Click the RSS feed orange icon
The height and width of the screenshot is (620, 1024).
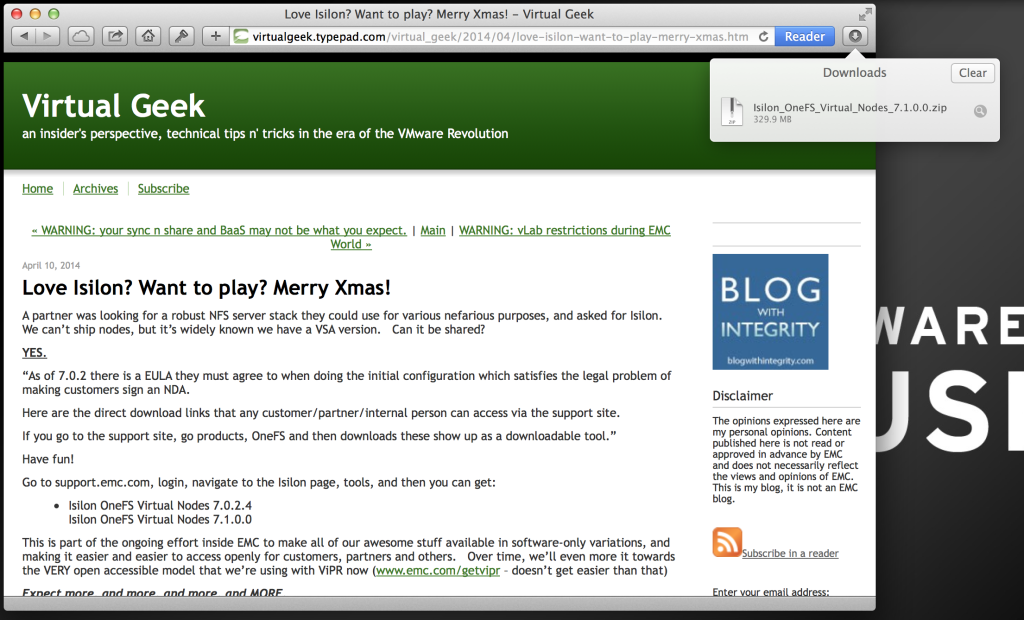click(727, 542)
